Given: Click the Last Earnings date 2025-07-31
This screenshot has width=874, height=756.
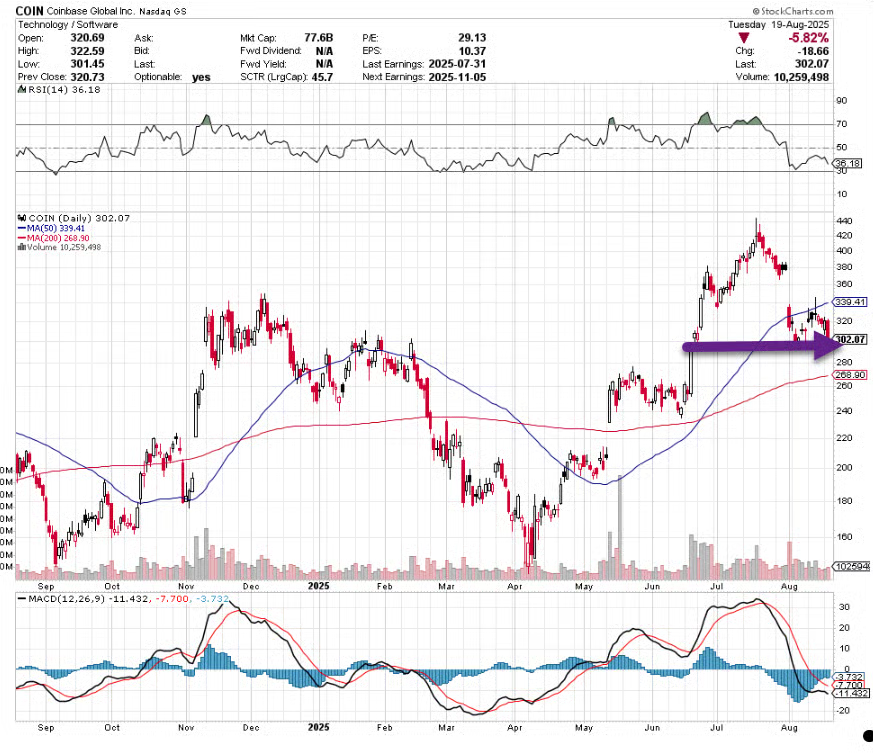Looking at the screenshot, I should tap(457, 64).
